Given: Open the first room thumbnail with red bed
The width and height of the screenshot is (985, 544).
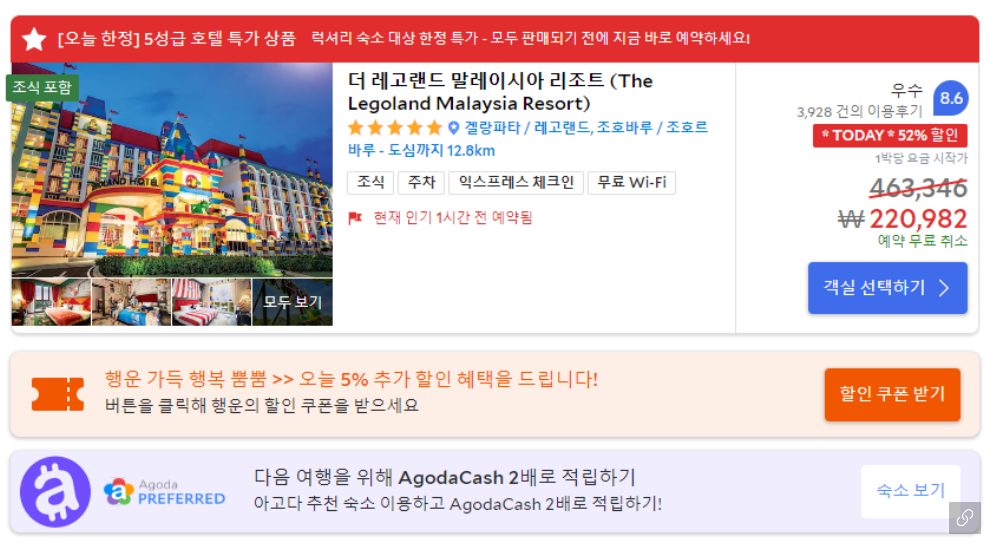Looking at the screenshot, I should coord(52,302).
